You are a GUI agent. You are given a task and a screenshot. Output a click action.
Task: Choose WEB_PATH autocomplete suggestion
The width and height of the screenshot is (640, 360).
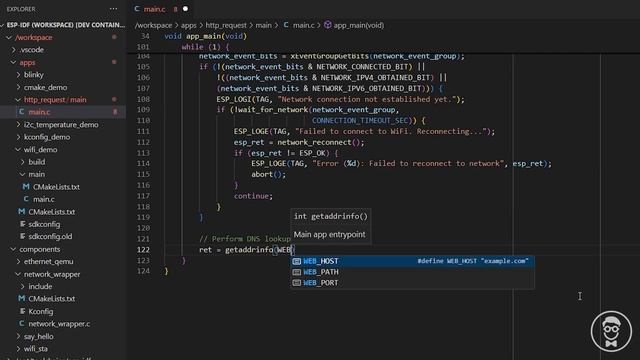tap(412, 272)
